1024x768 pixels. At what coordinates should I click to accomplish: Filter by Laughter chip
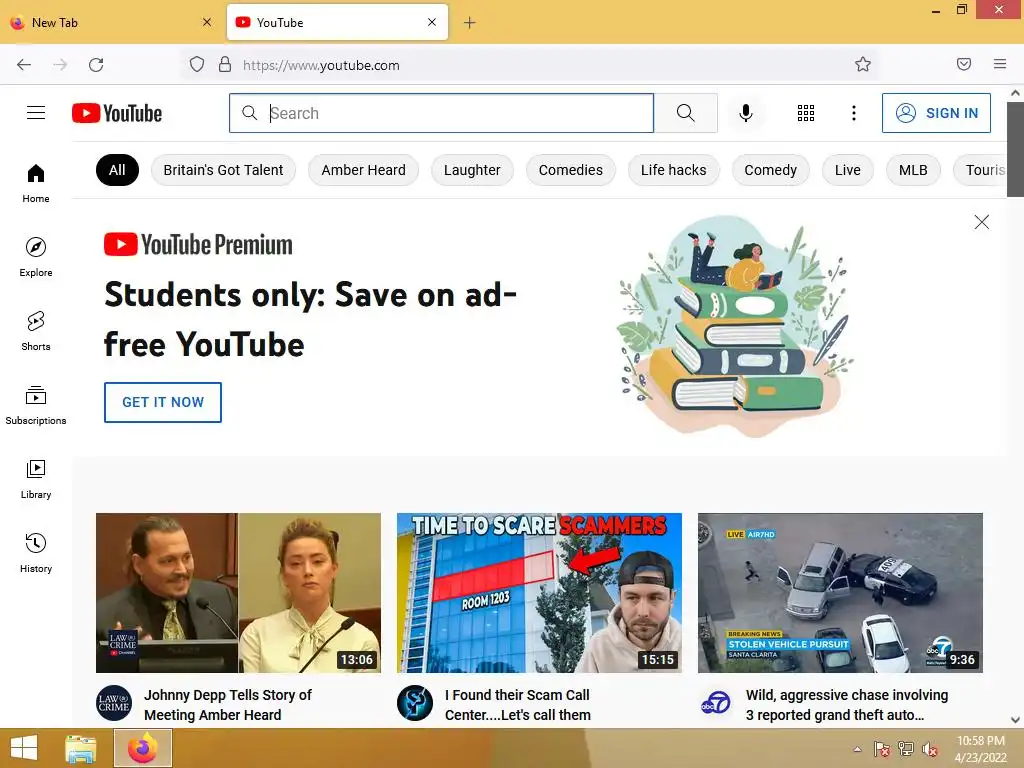[x=472, y=170]
